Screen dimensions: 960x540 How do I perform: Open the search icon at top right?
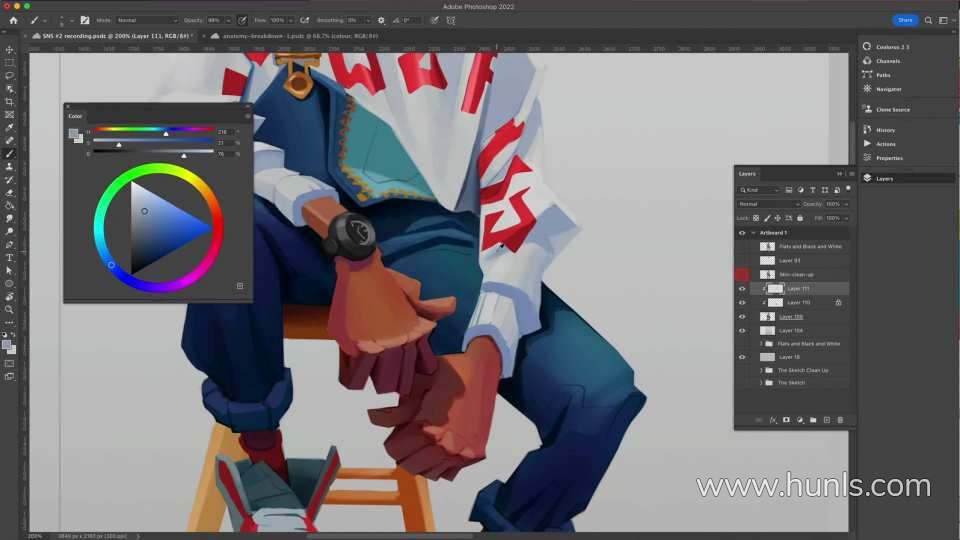[928, 20]
